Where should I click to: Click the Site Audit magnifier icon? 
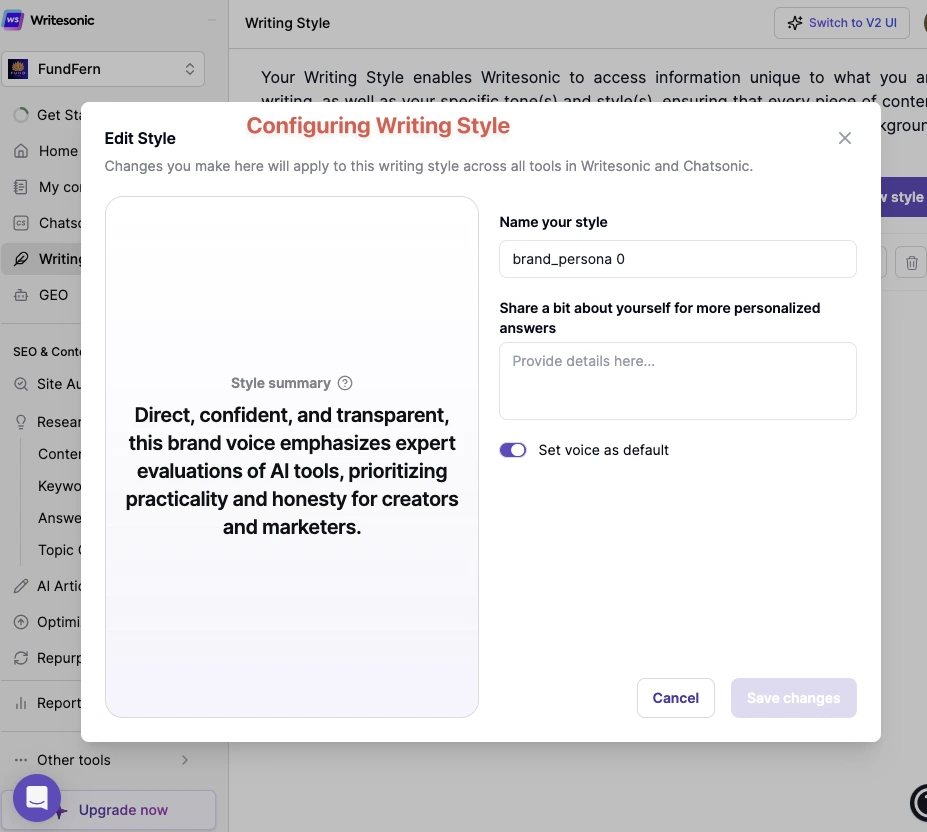coord(21,384)
